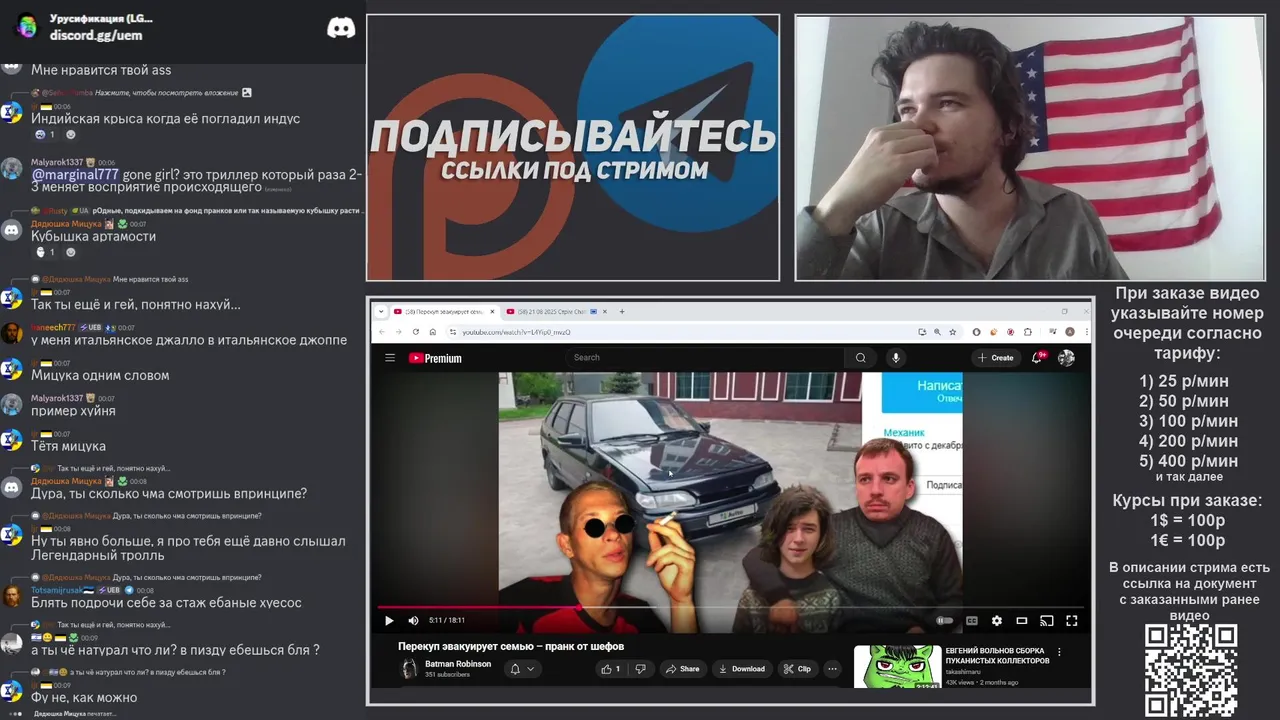The height and width of the screenshot is (720, 1280).
Task: Open a new browser tab
Action: [x=622, y=311]
